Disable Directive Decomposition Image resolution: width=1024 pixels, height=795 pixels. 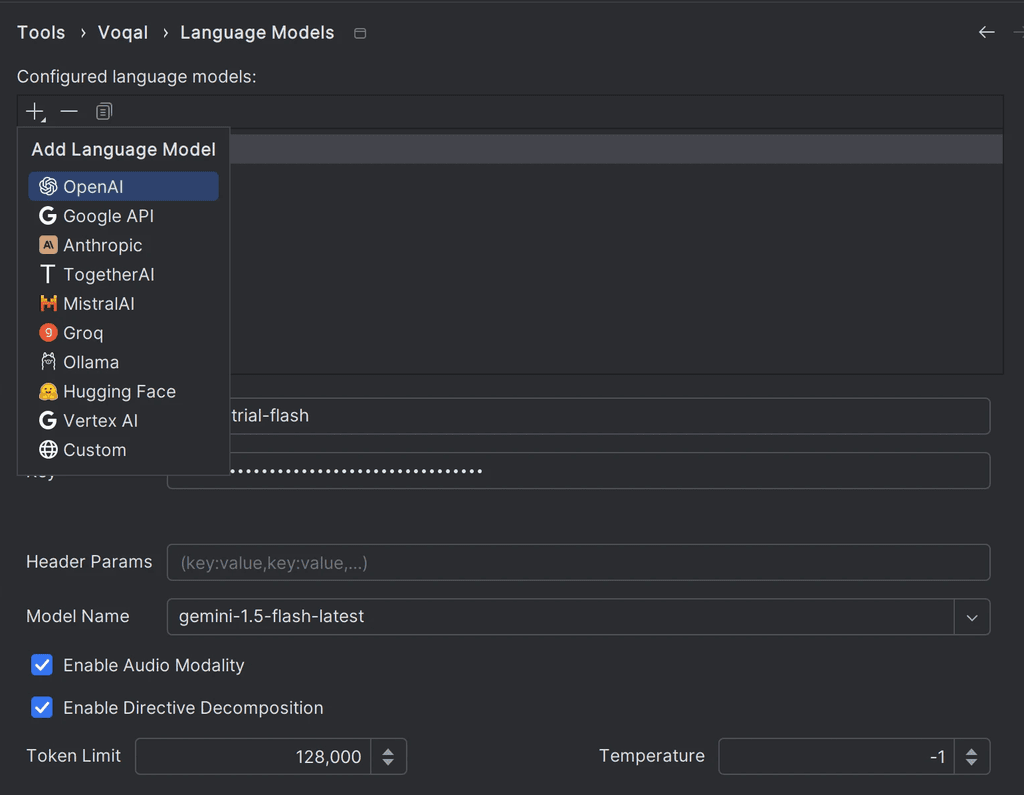(x=41, y=707)
